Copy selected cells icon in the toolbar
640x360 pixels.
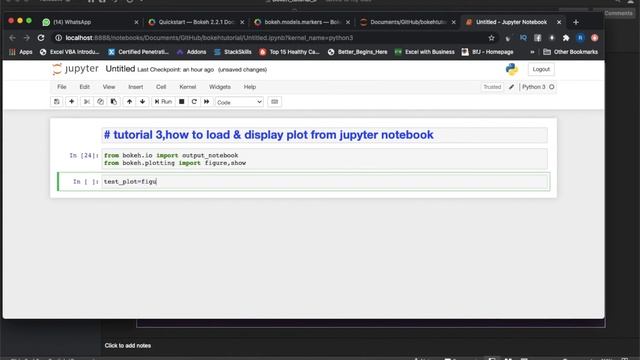pos(100,102)
